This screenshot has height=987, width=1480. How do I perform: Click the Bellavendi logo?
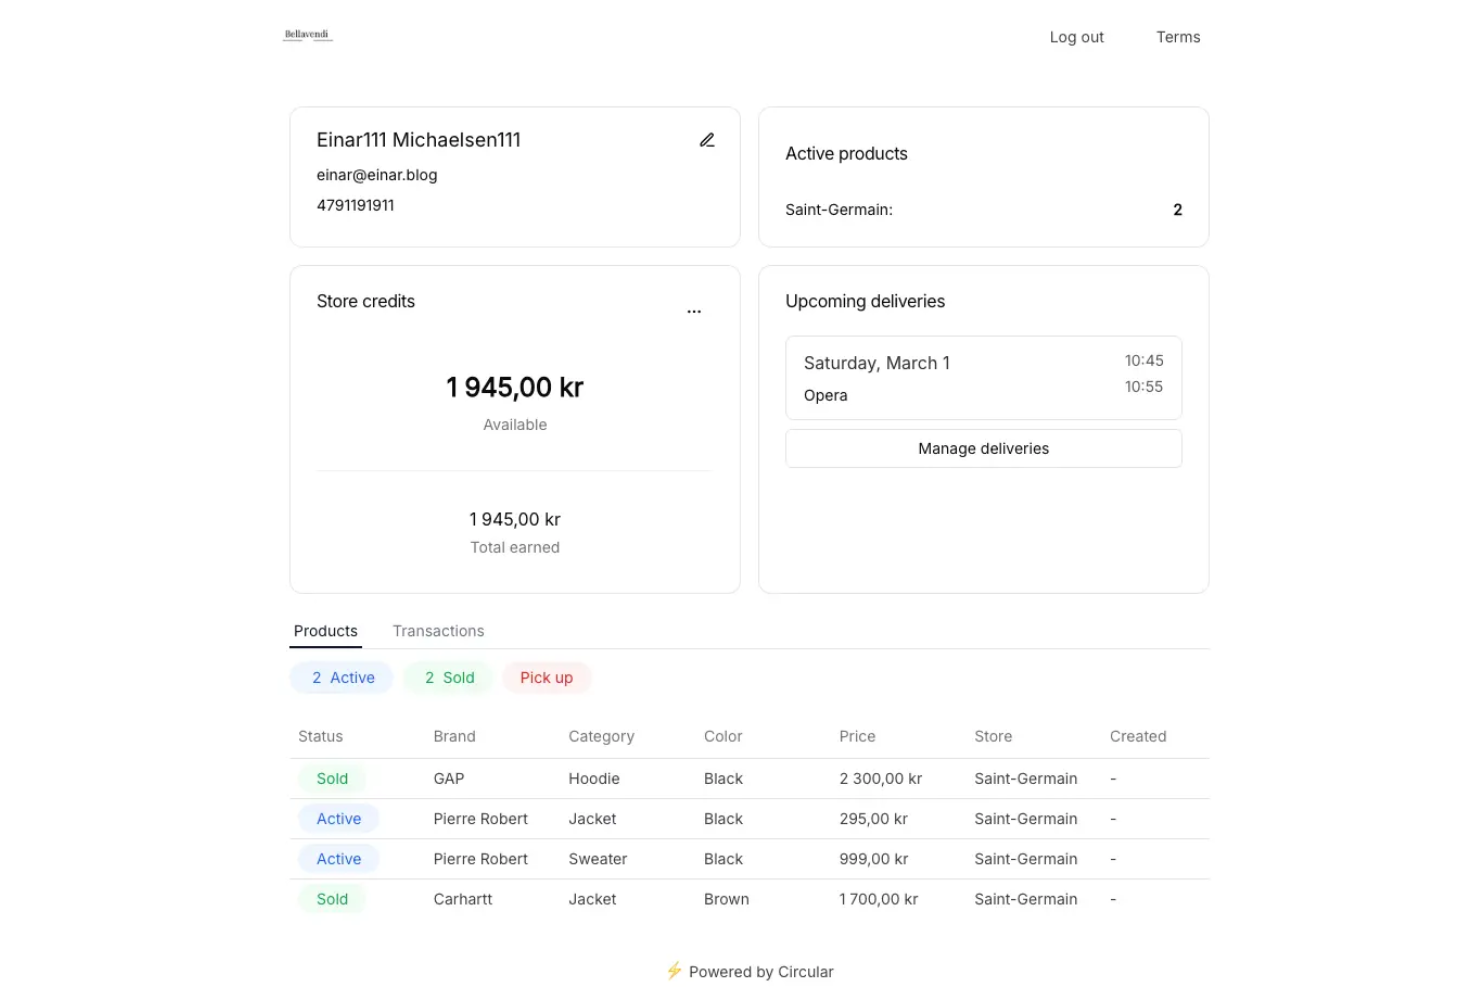306,33
